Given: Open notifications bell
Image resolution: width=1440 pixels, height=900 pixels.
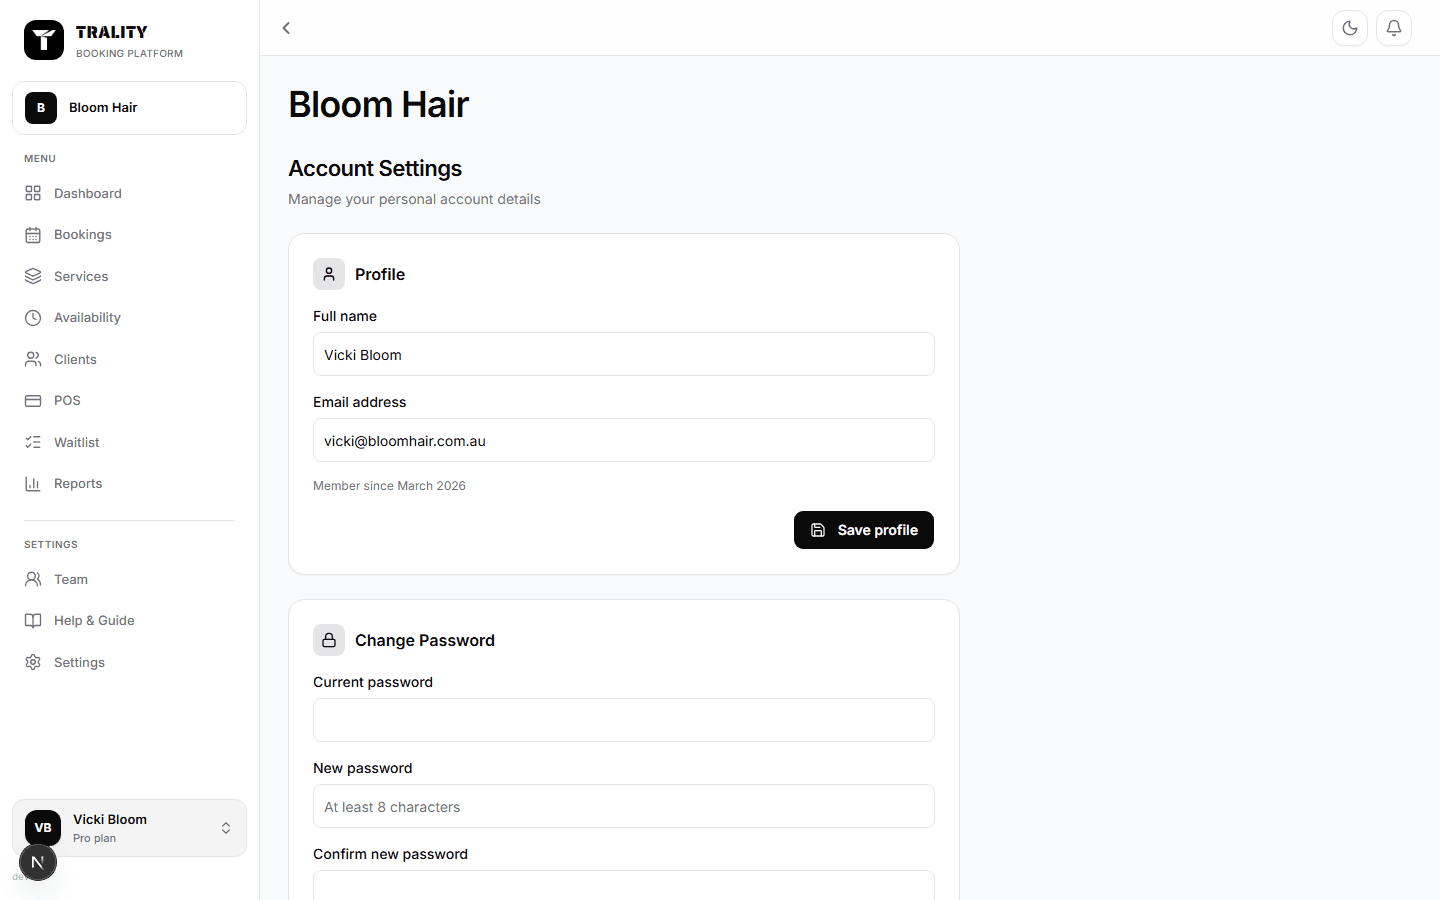Looking at the screenshot, I should [1394, 28].
